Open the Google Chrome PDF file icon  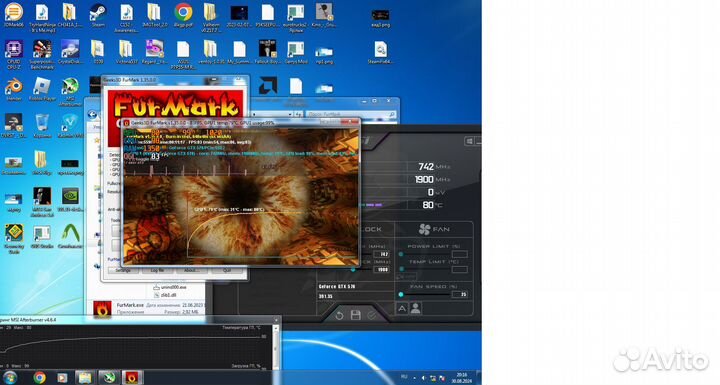coord(183,16)
